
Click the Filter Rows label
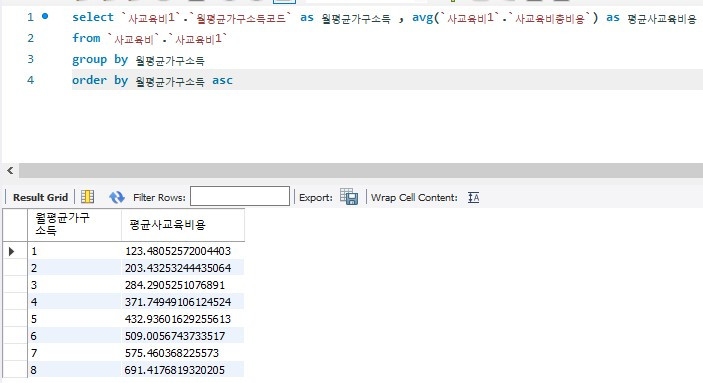pos(159,198)
